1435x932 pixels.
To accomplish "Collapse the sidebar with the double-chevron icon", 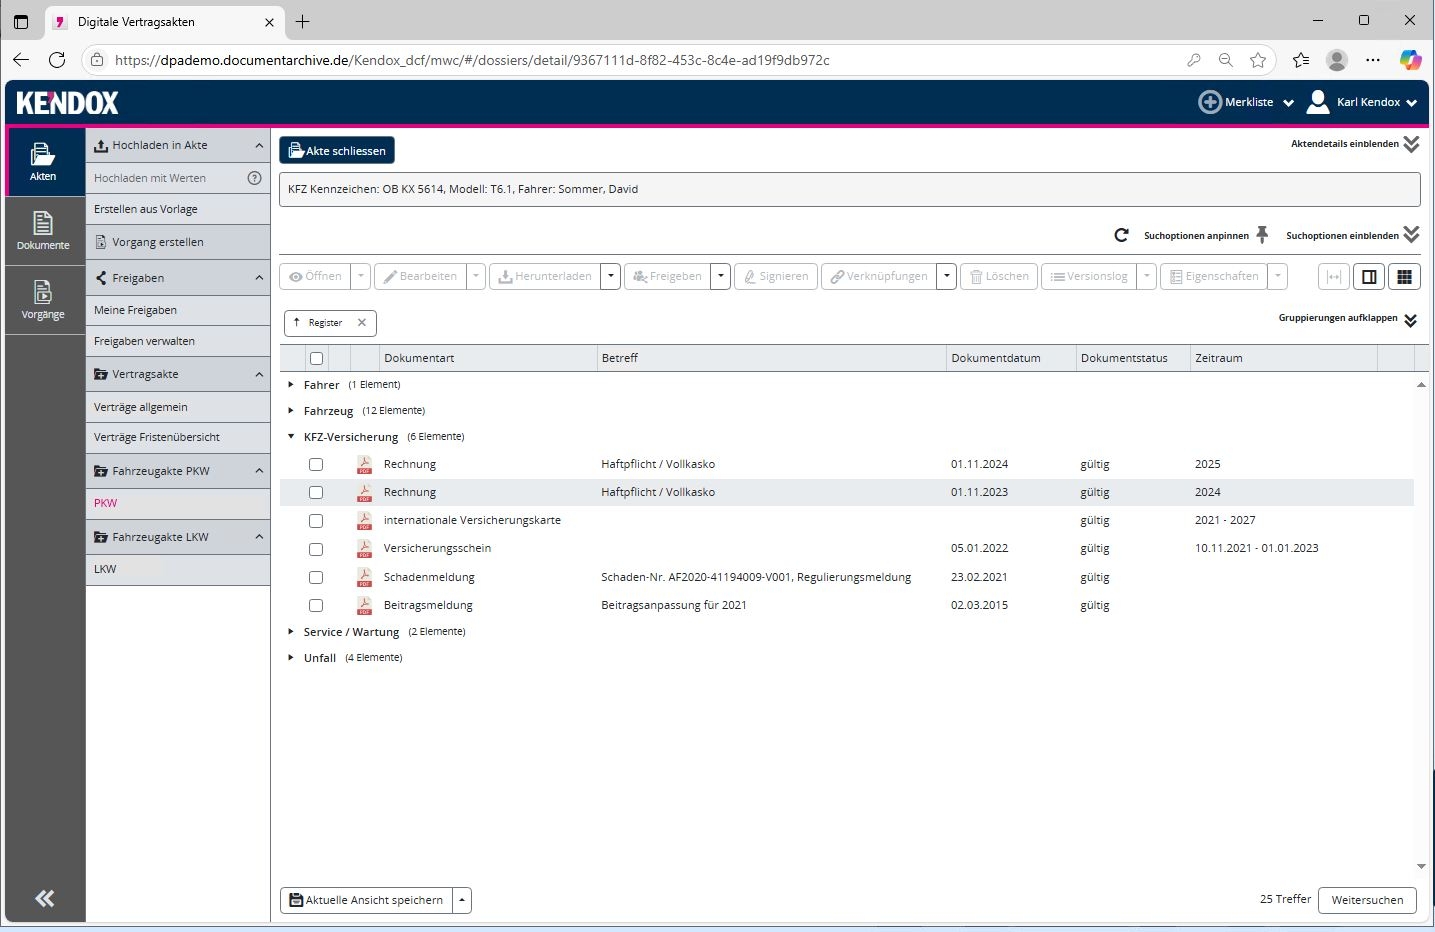I will (x=45, y=898).
